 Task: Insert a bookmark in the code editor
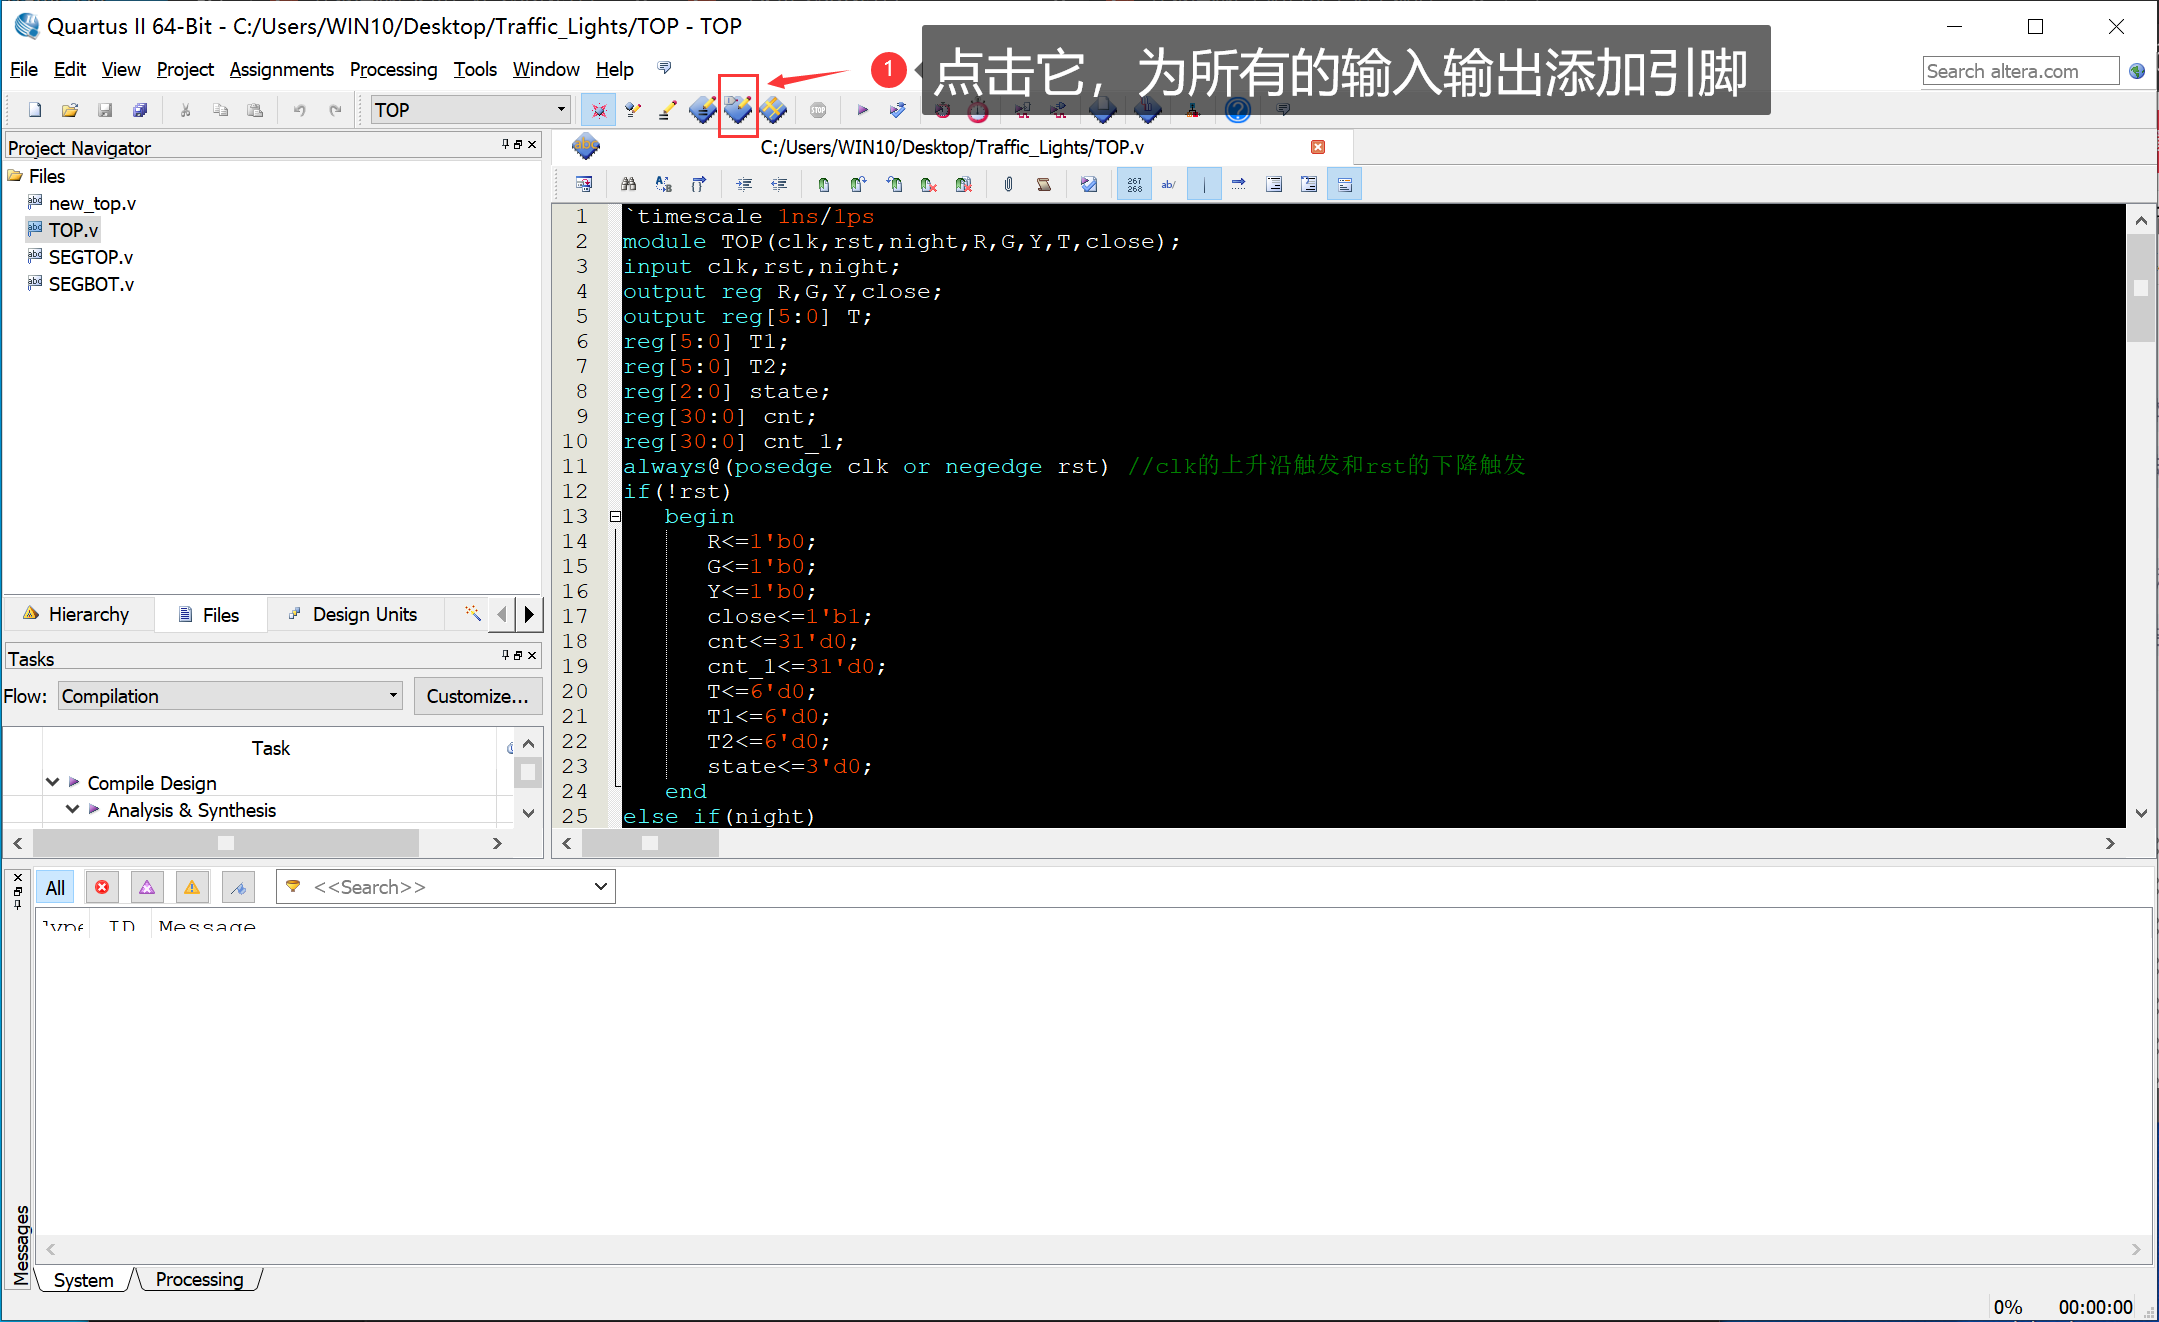(823, 183)
